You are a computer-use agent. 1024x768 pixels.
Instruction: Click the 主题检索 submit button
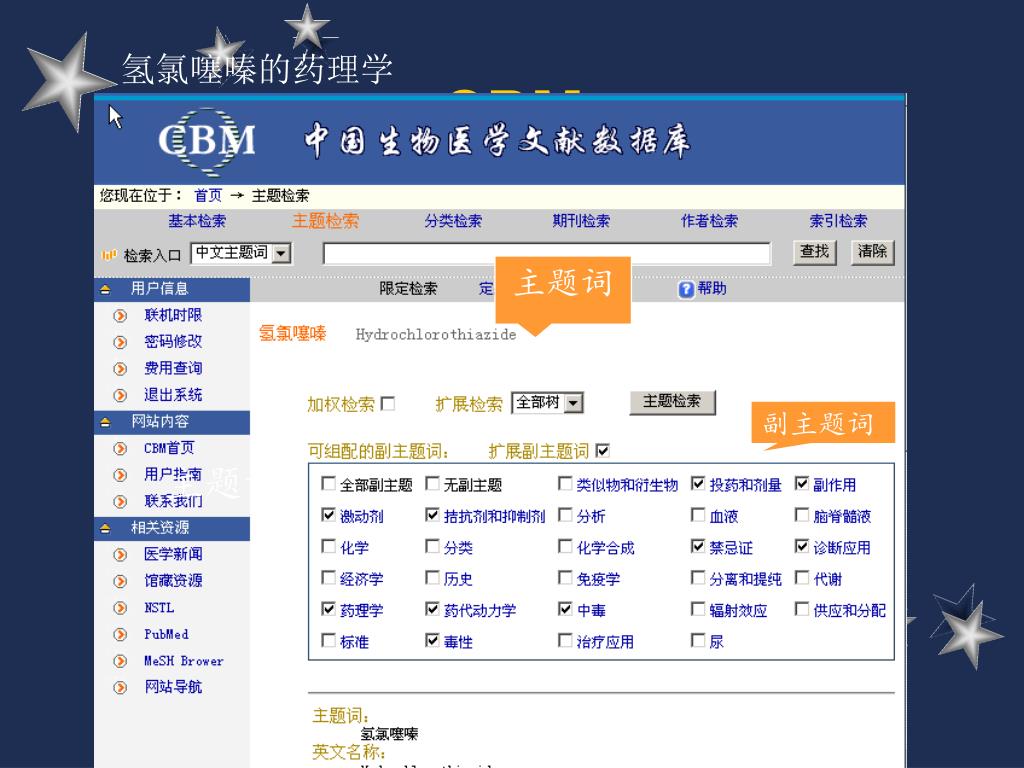coord(672,402)
